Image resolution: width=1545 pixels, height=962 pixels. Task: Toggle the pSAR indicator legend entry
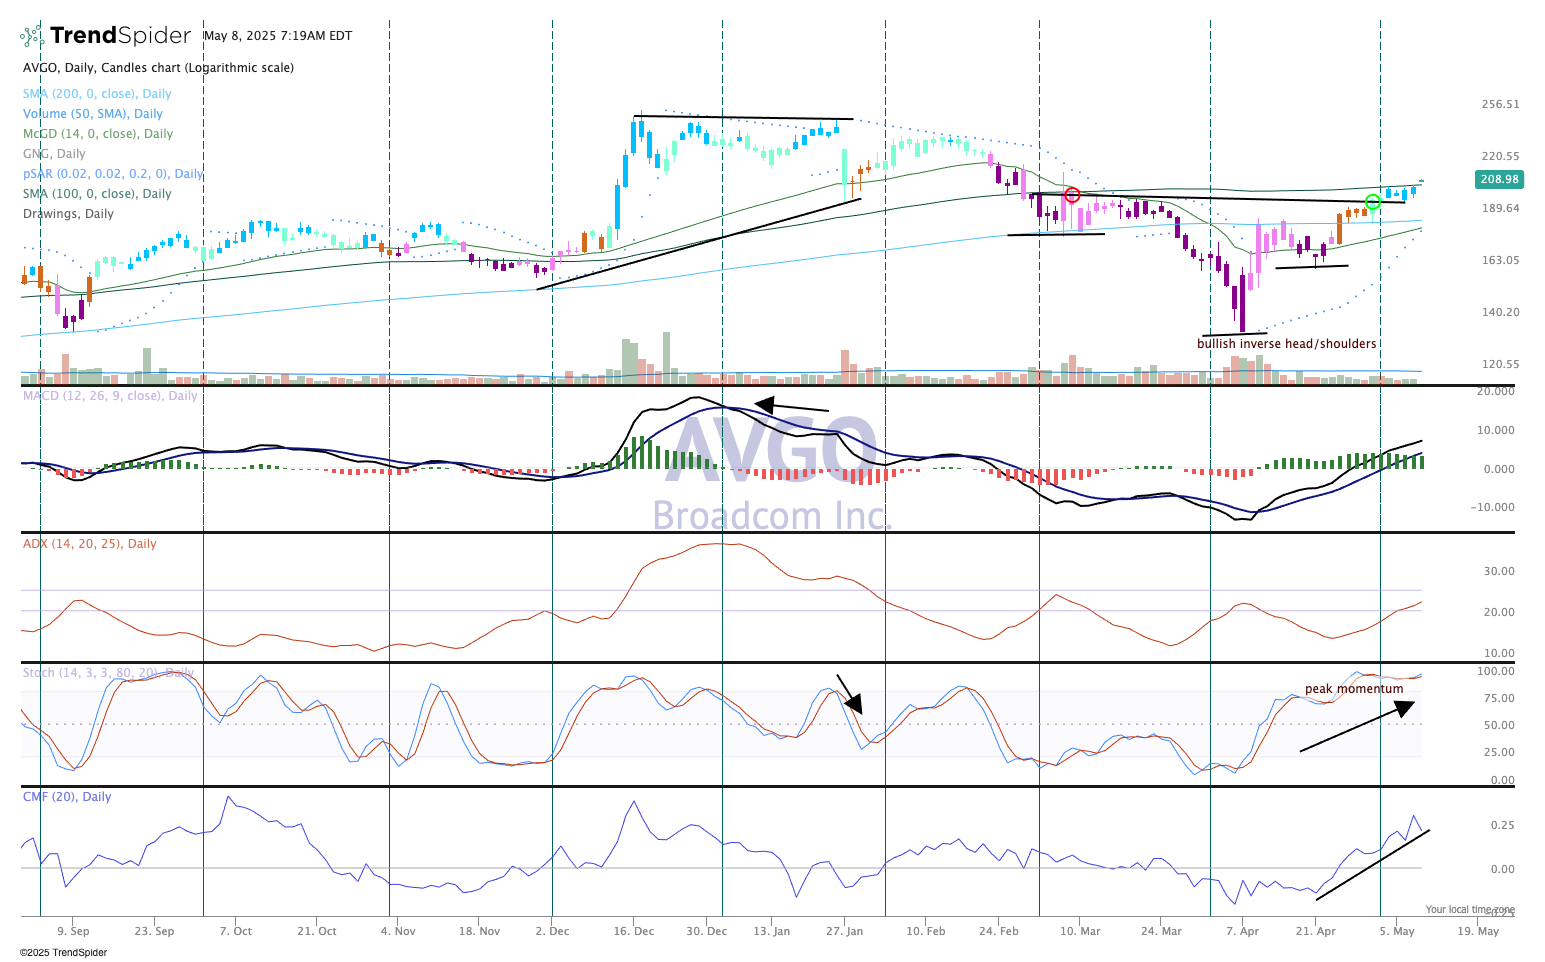[x=113, y=174]
